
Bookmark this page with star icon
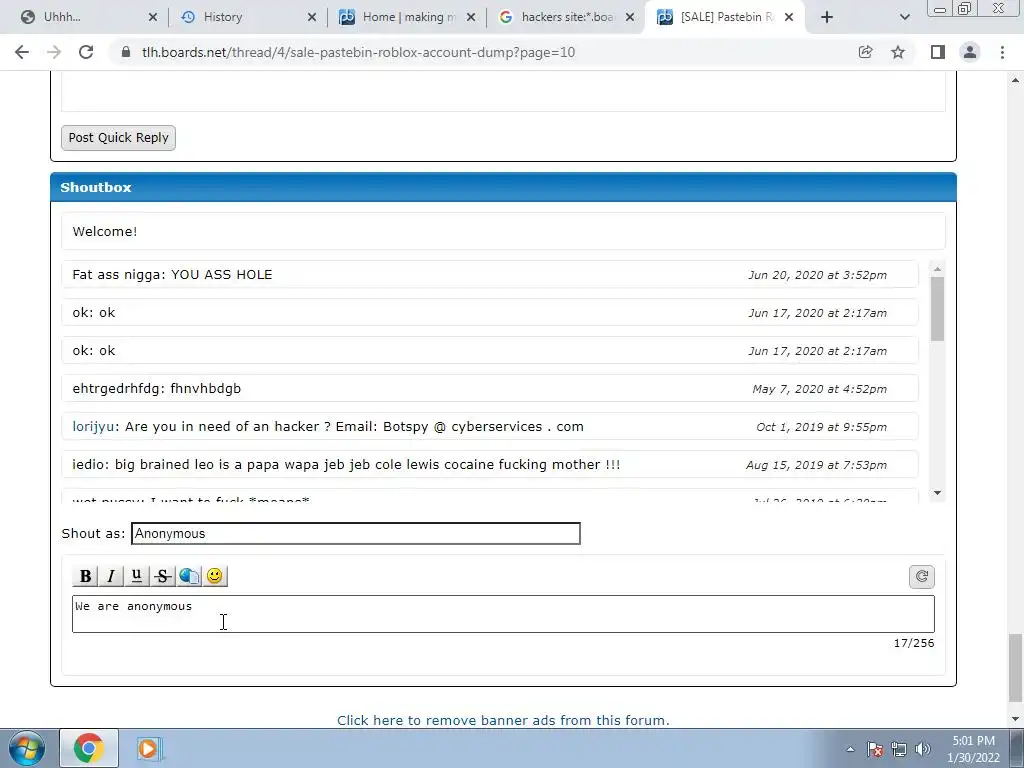point(898,52)
